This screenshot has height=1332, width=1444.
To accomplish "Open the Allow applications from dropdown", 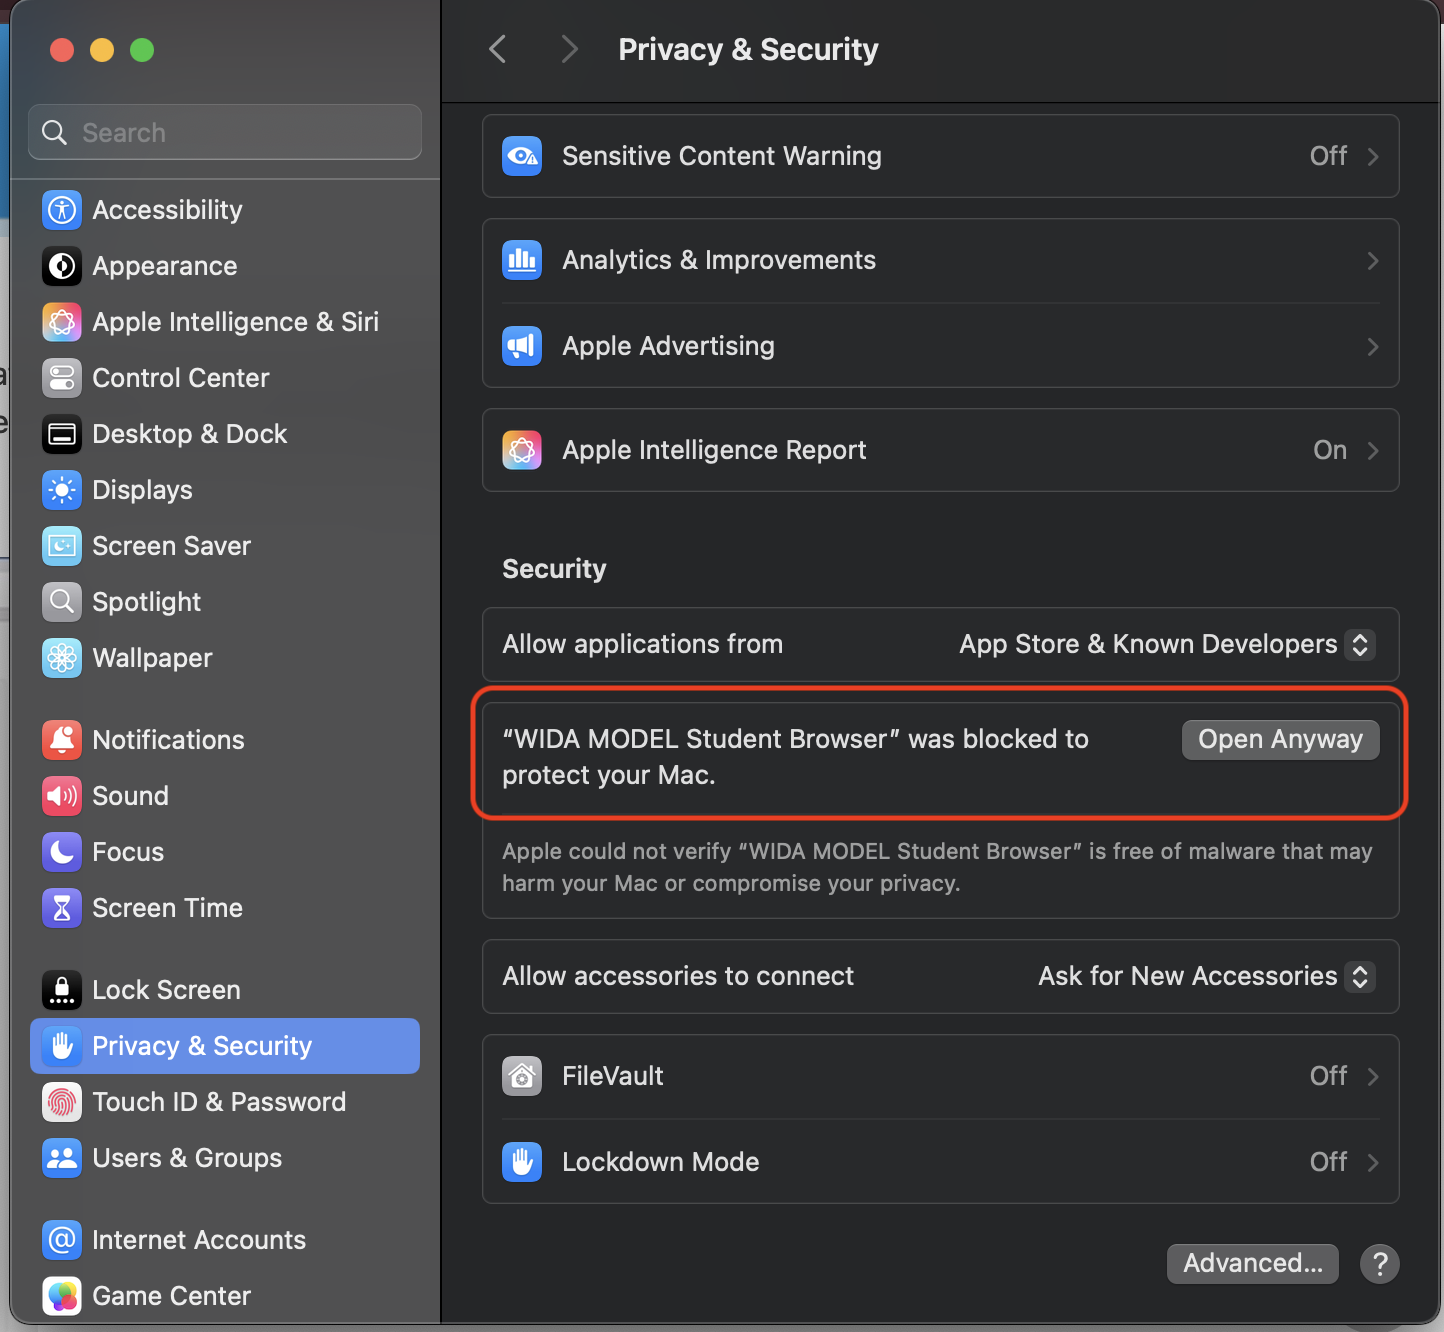I will pos(1166,645).
